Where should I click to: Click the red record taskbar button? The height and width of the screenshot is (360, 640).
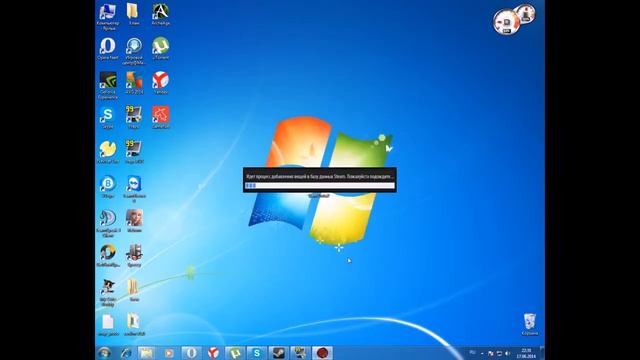coord(322,353)
